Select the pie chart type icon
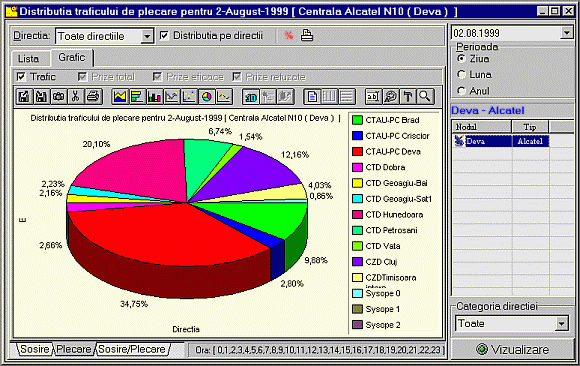This screenshot has width=580, height=366. point(207,97)
